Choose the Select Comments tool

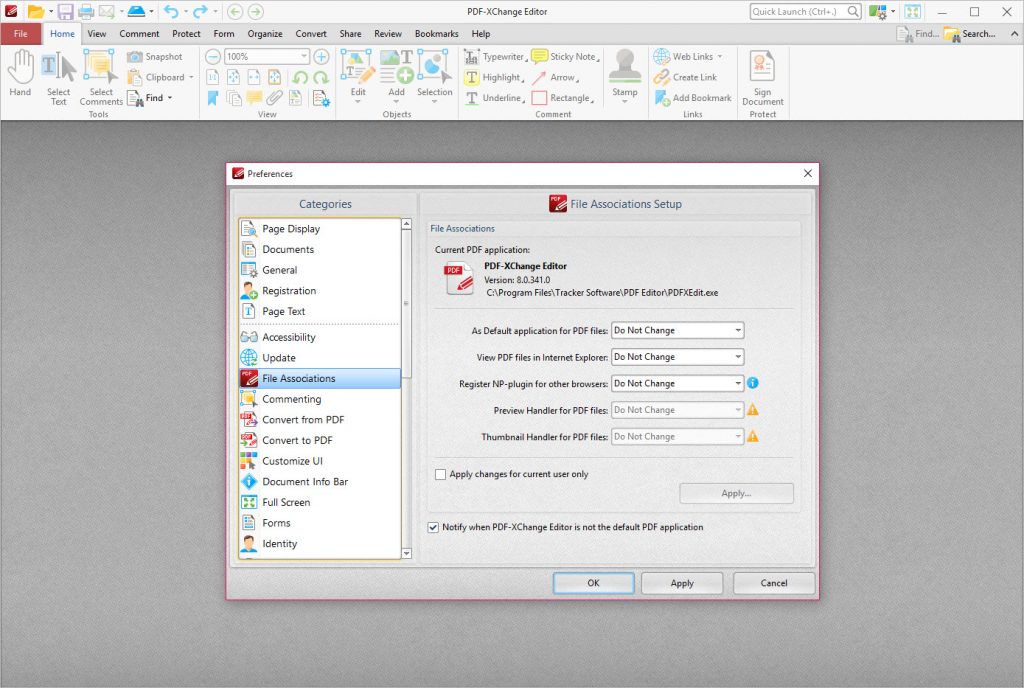[x=101, y=78]
